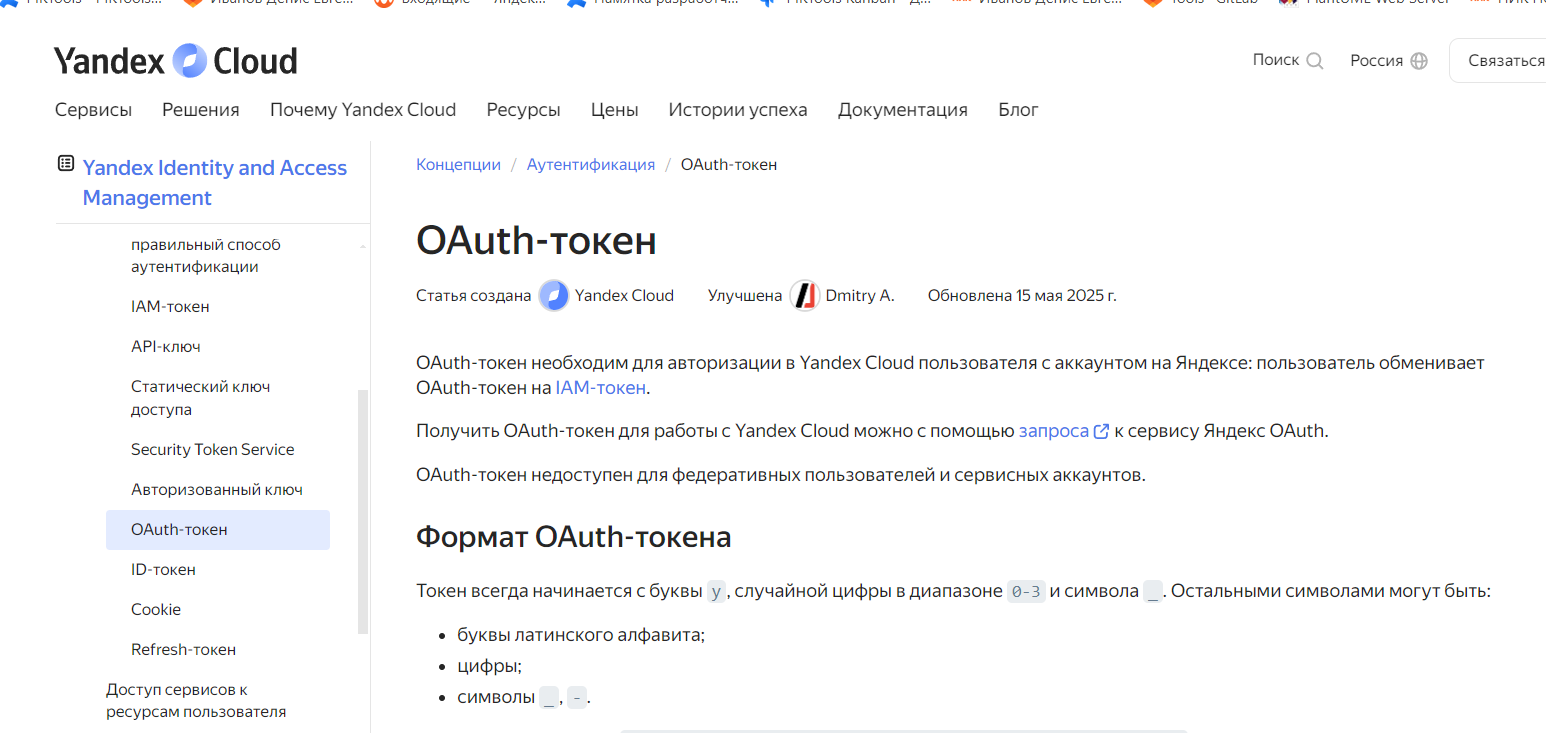
Task: Open the Россия region selector
Action: (x=1389, y=61)
